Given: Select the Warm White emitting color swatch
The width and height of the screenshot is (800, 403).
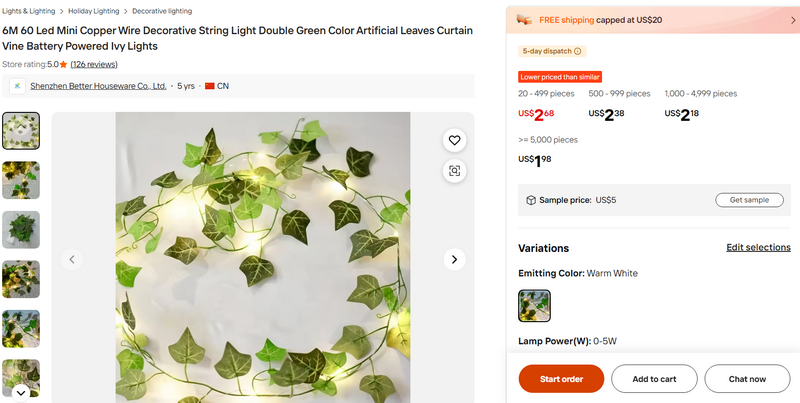Looking at the screenshot, I should point(534,306).
